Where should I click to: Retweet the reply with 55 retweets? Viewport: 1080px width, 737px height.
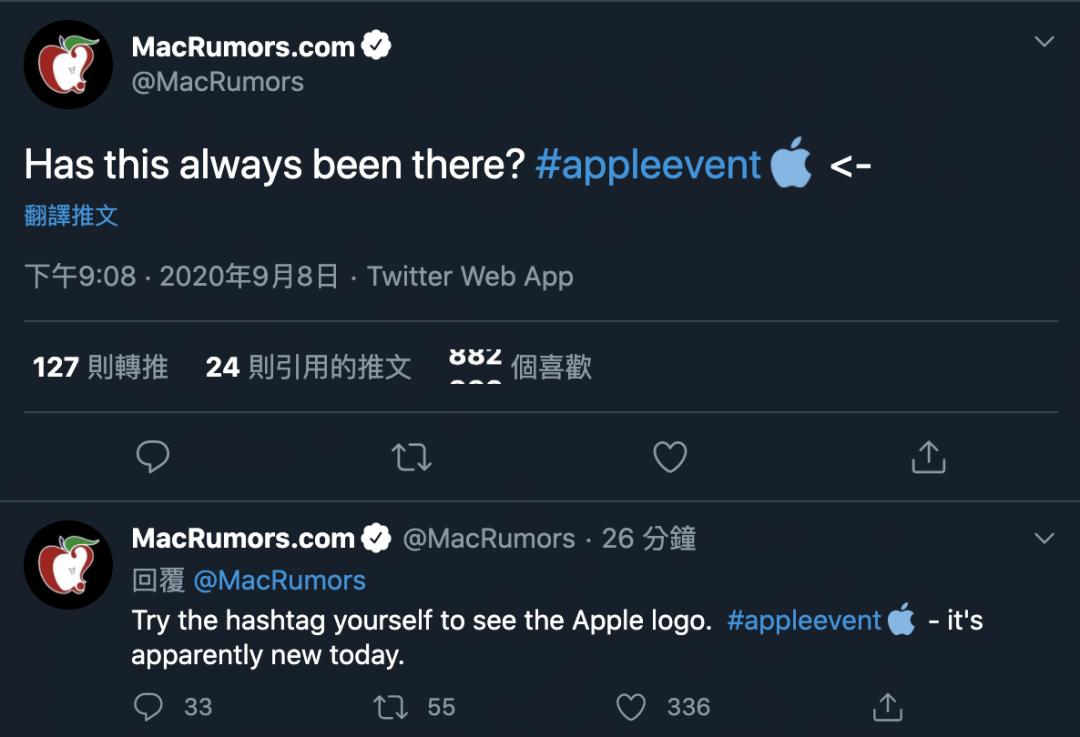point(389,707)
